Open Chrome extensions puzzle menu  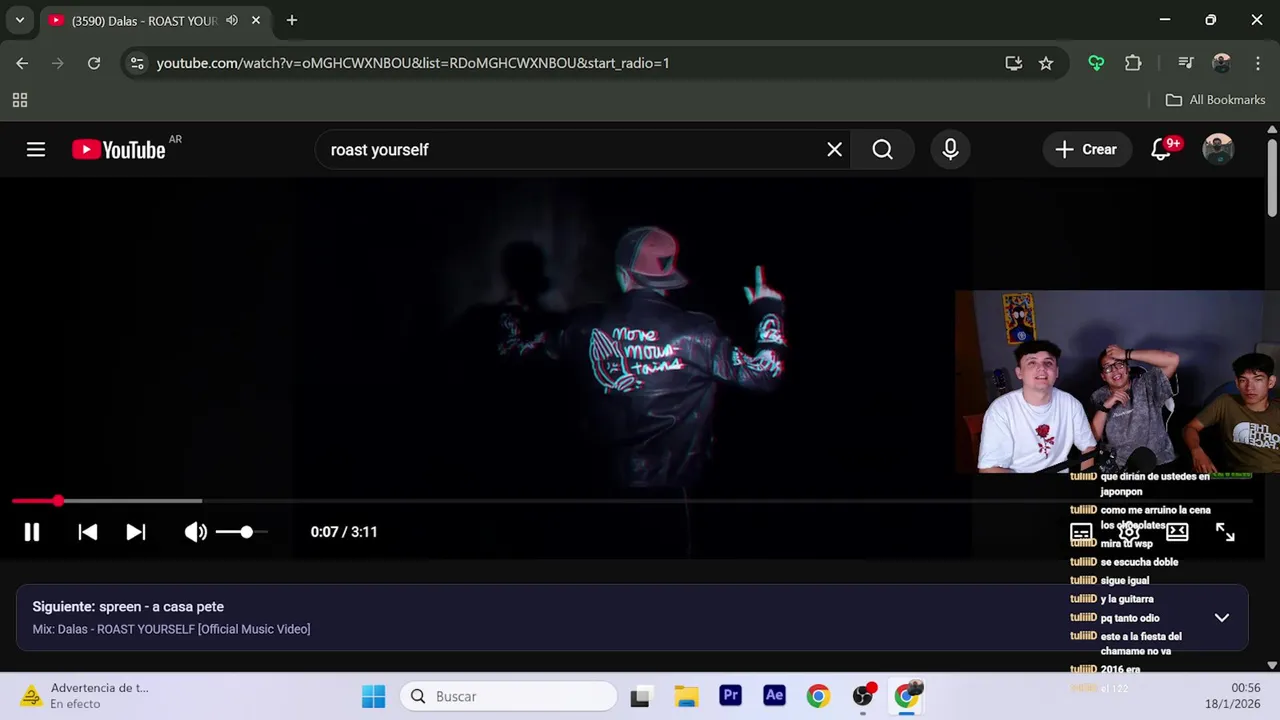click(1133, 63)
